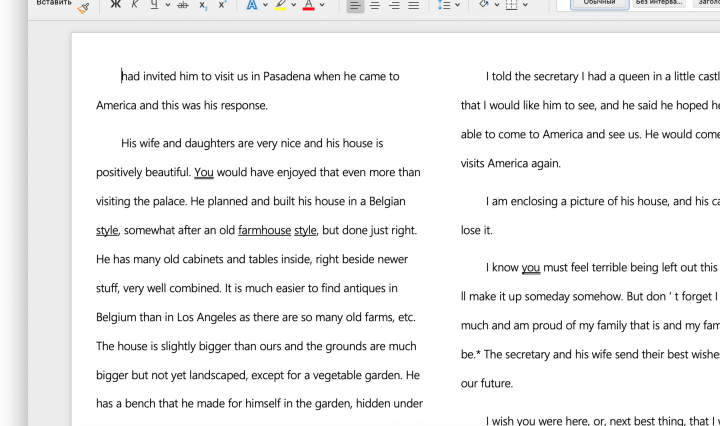Select the Обычный style
Screen dimensions: 720x426
[600, 4]
